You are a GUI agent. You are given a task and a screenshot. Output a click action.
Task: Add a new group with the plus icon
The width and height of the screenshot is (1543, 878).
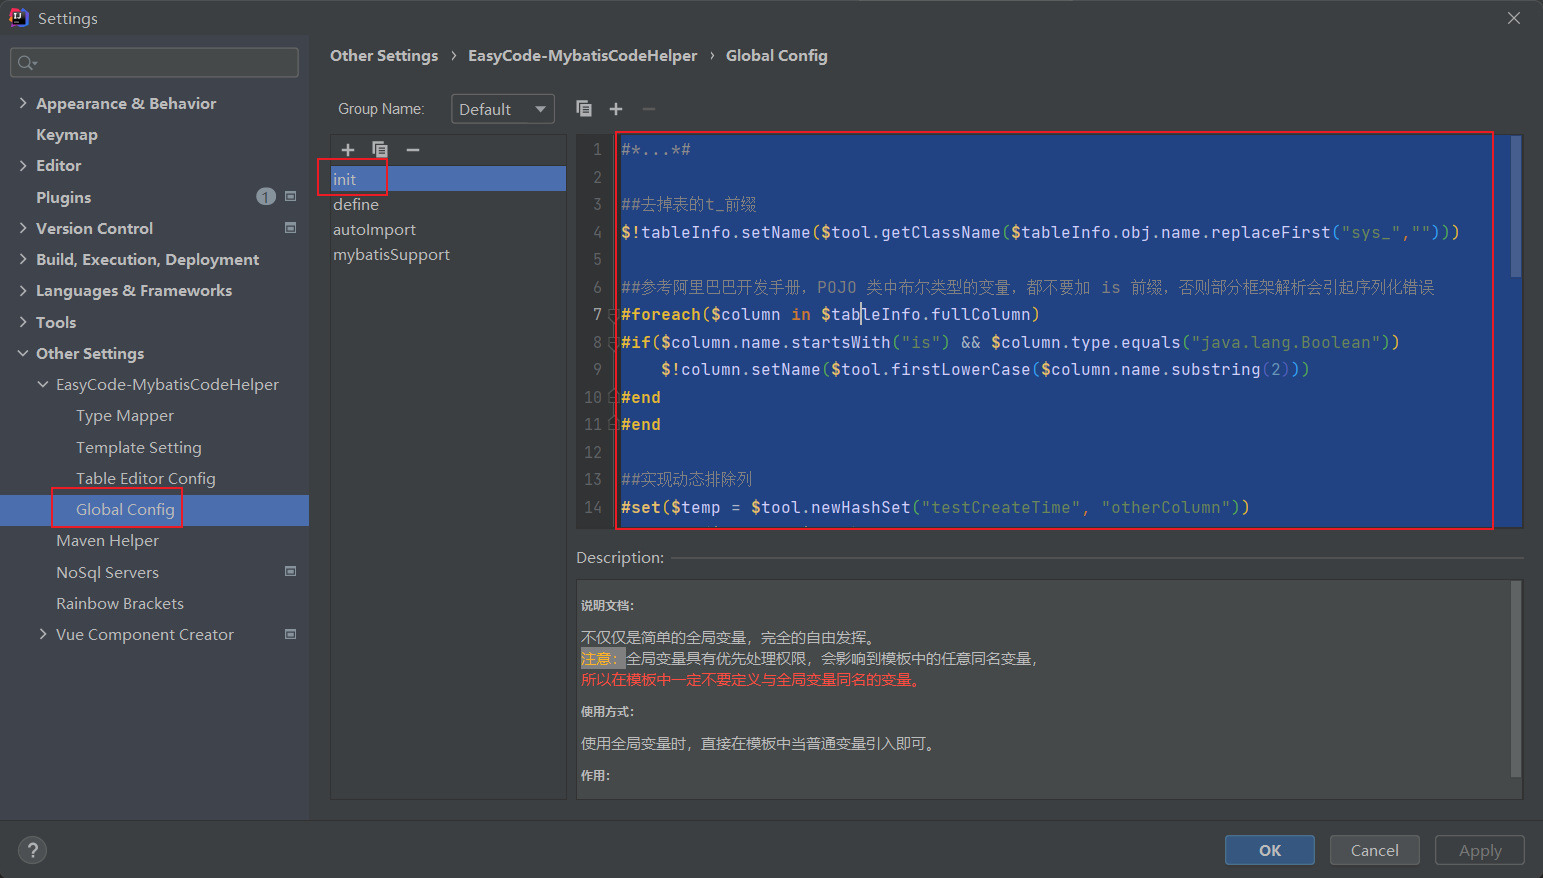[616, 109]
